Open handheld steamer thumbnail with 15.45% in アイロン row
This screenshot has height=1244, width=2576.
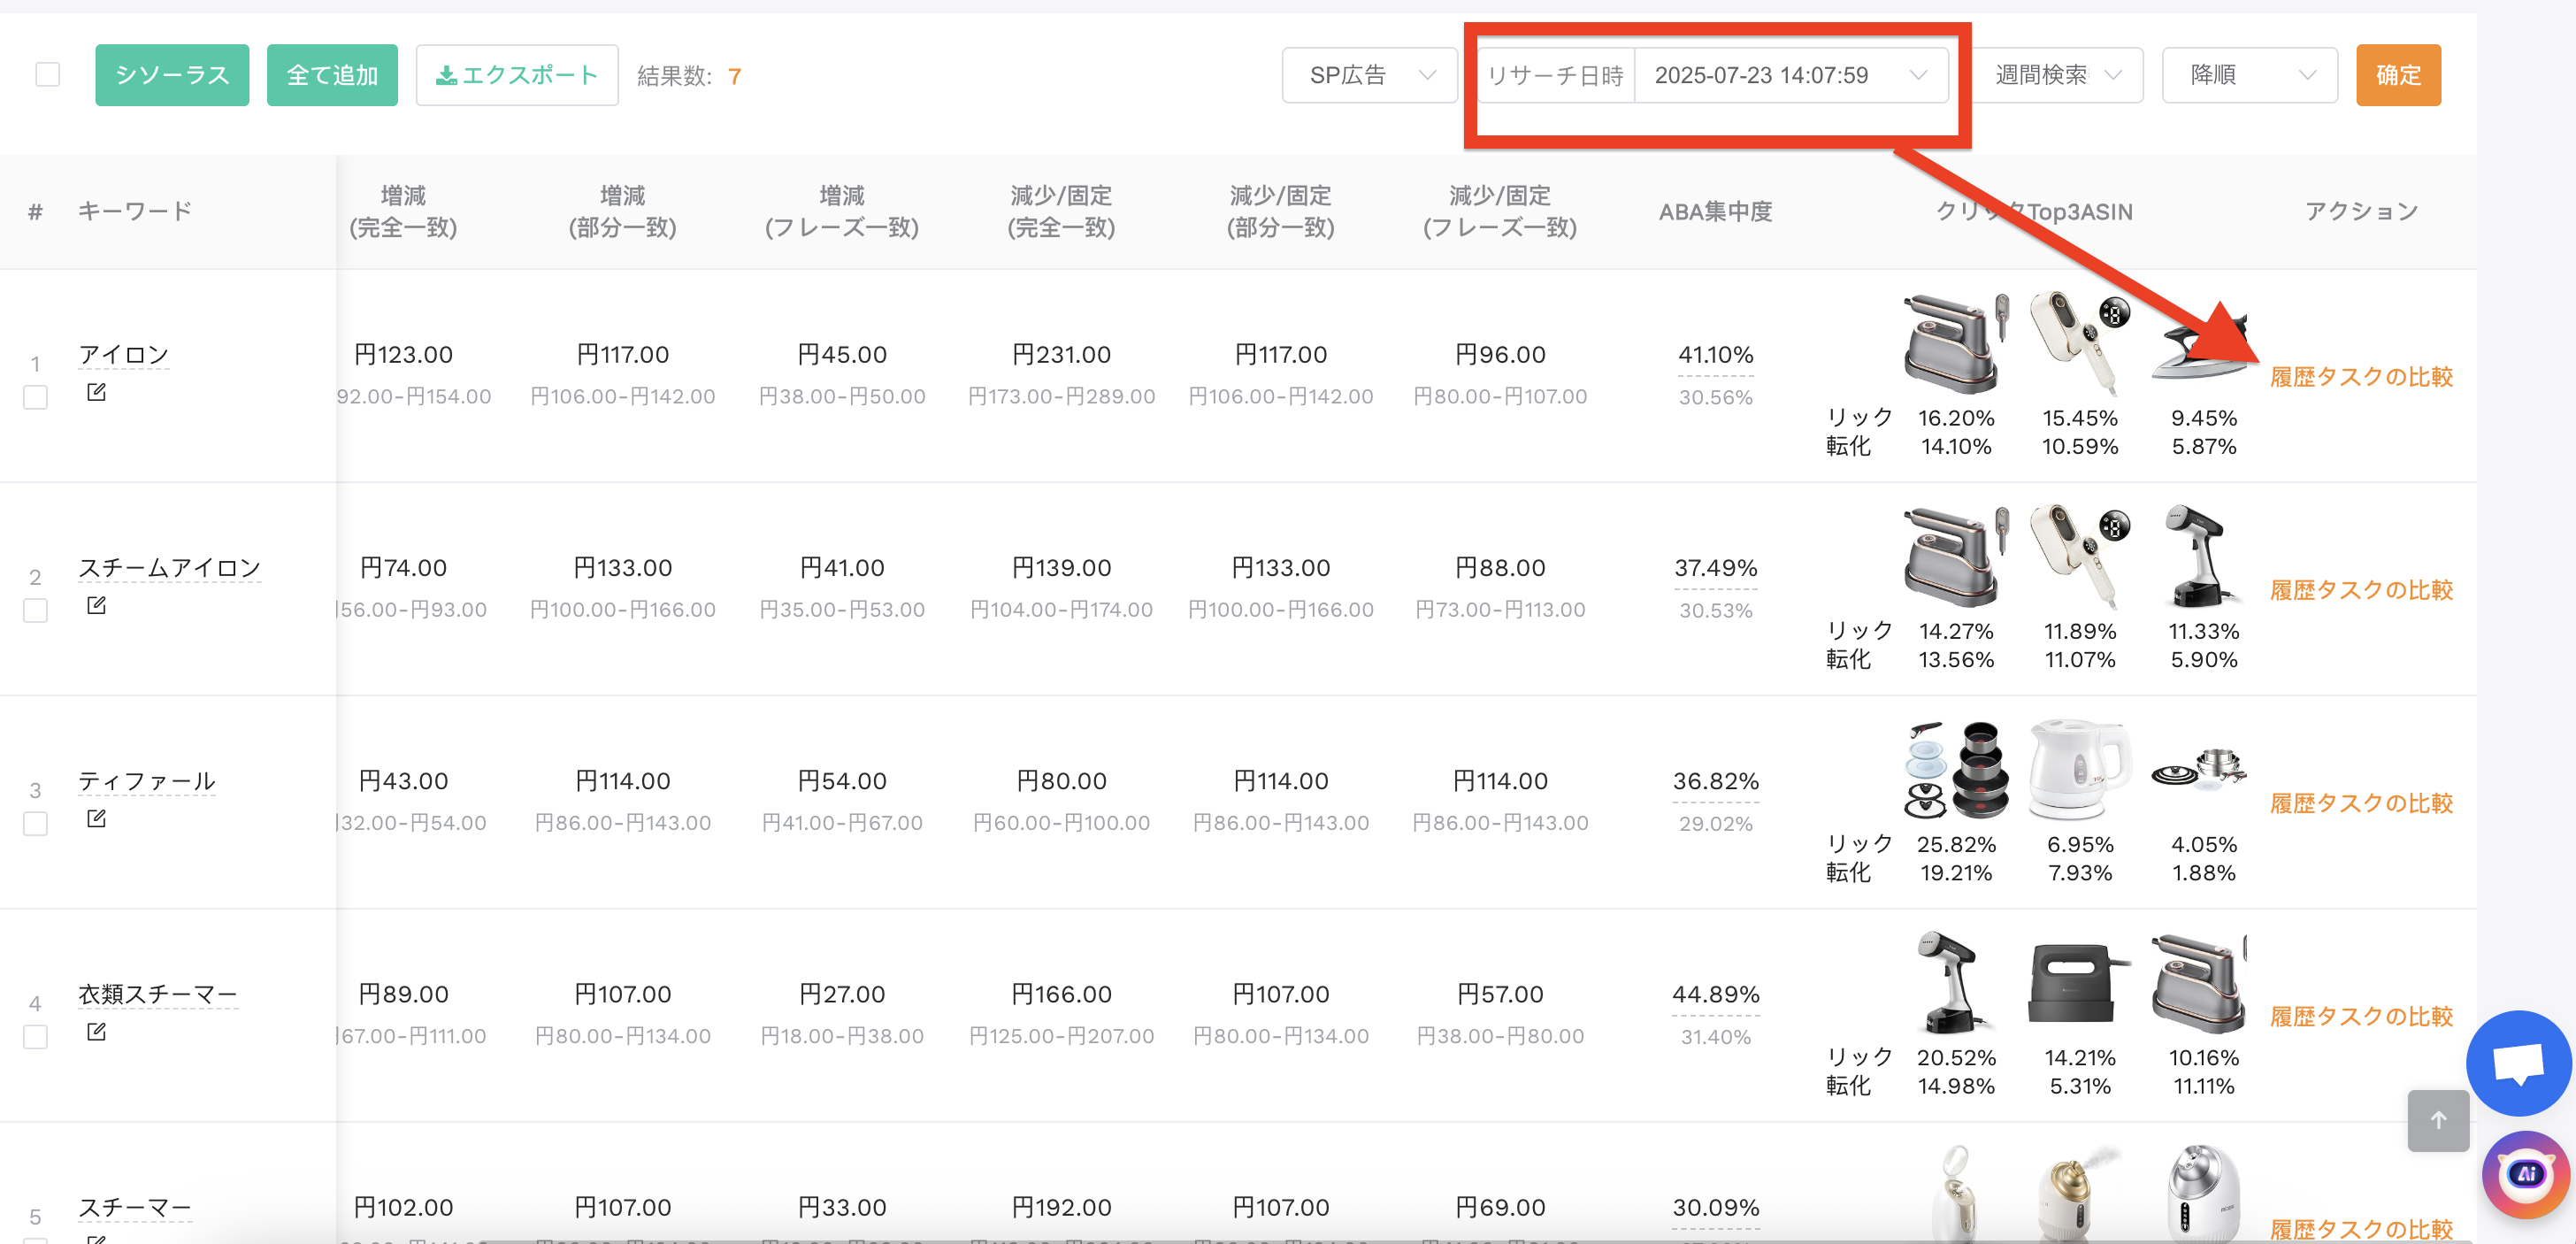(x=2079, y=343)
